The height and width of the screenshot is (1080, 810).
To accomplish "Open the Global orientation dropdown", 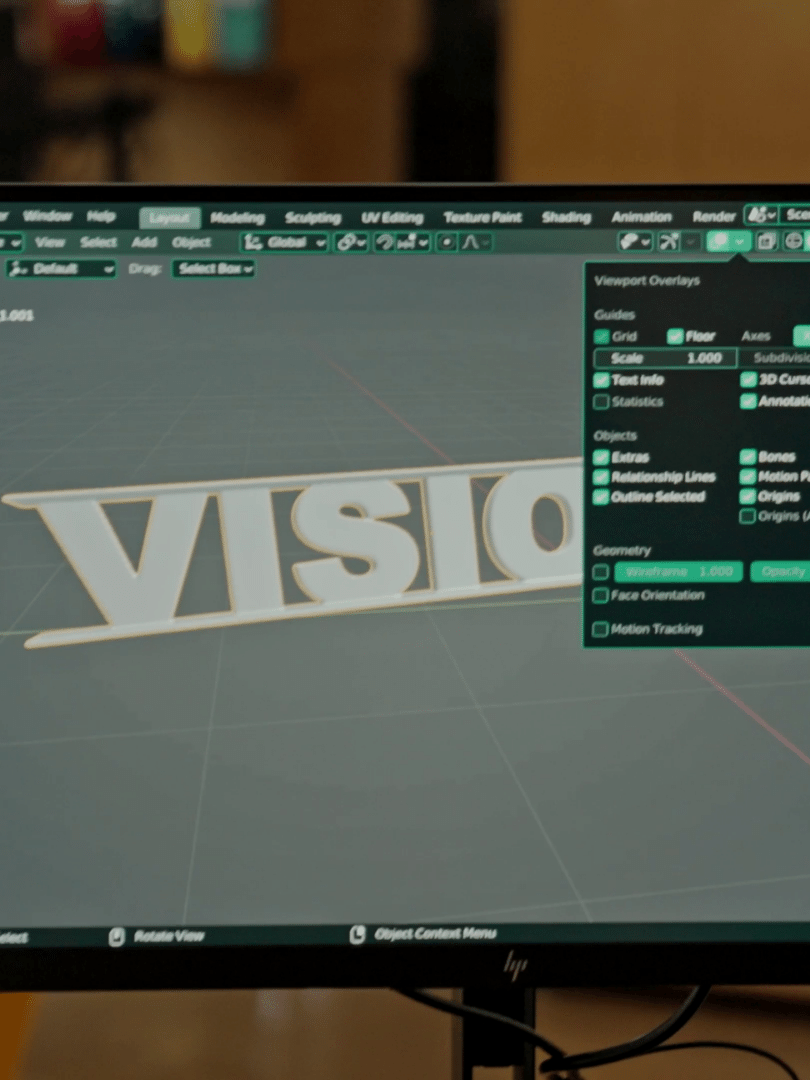I will (x=285, y=242).
